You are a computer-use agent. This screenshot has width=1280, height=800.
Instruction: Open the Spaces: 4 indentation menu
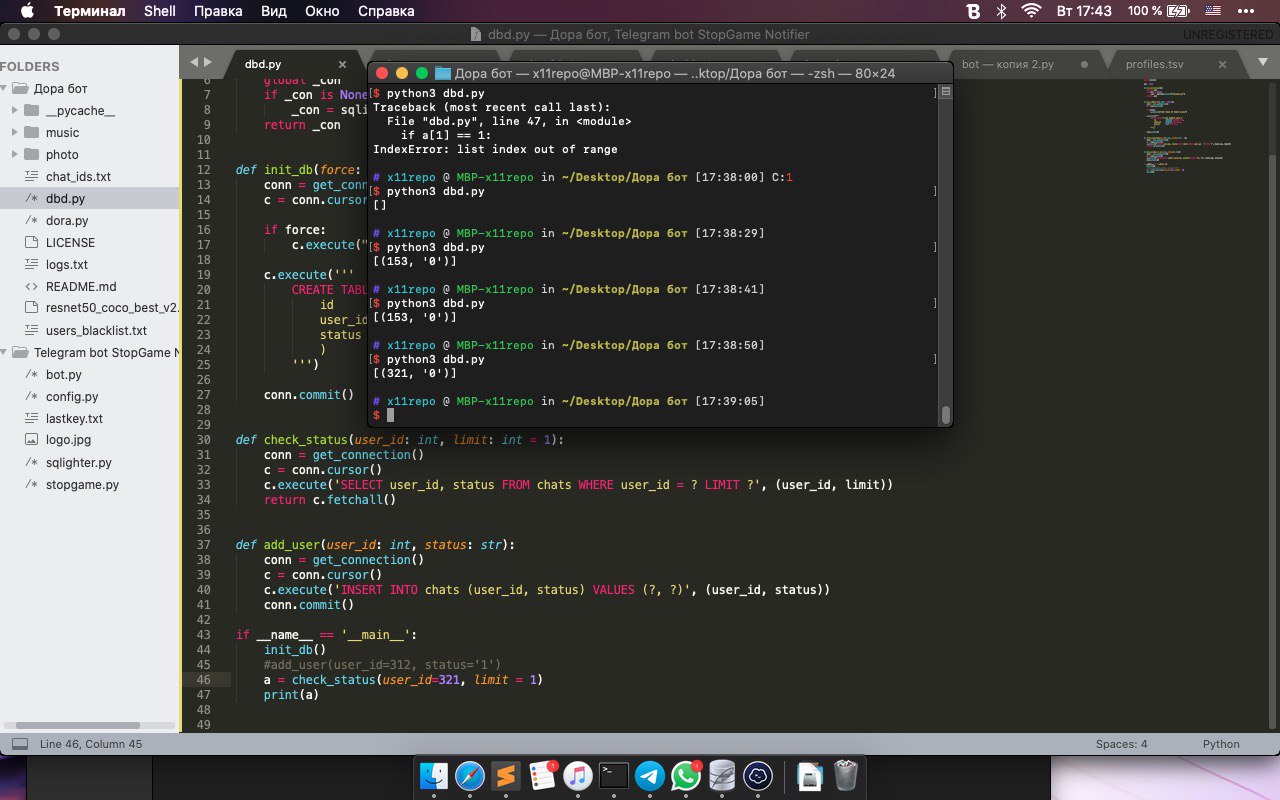click(x=1122, y=744)
